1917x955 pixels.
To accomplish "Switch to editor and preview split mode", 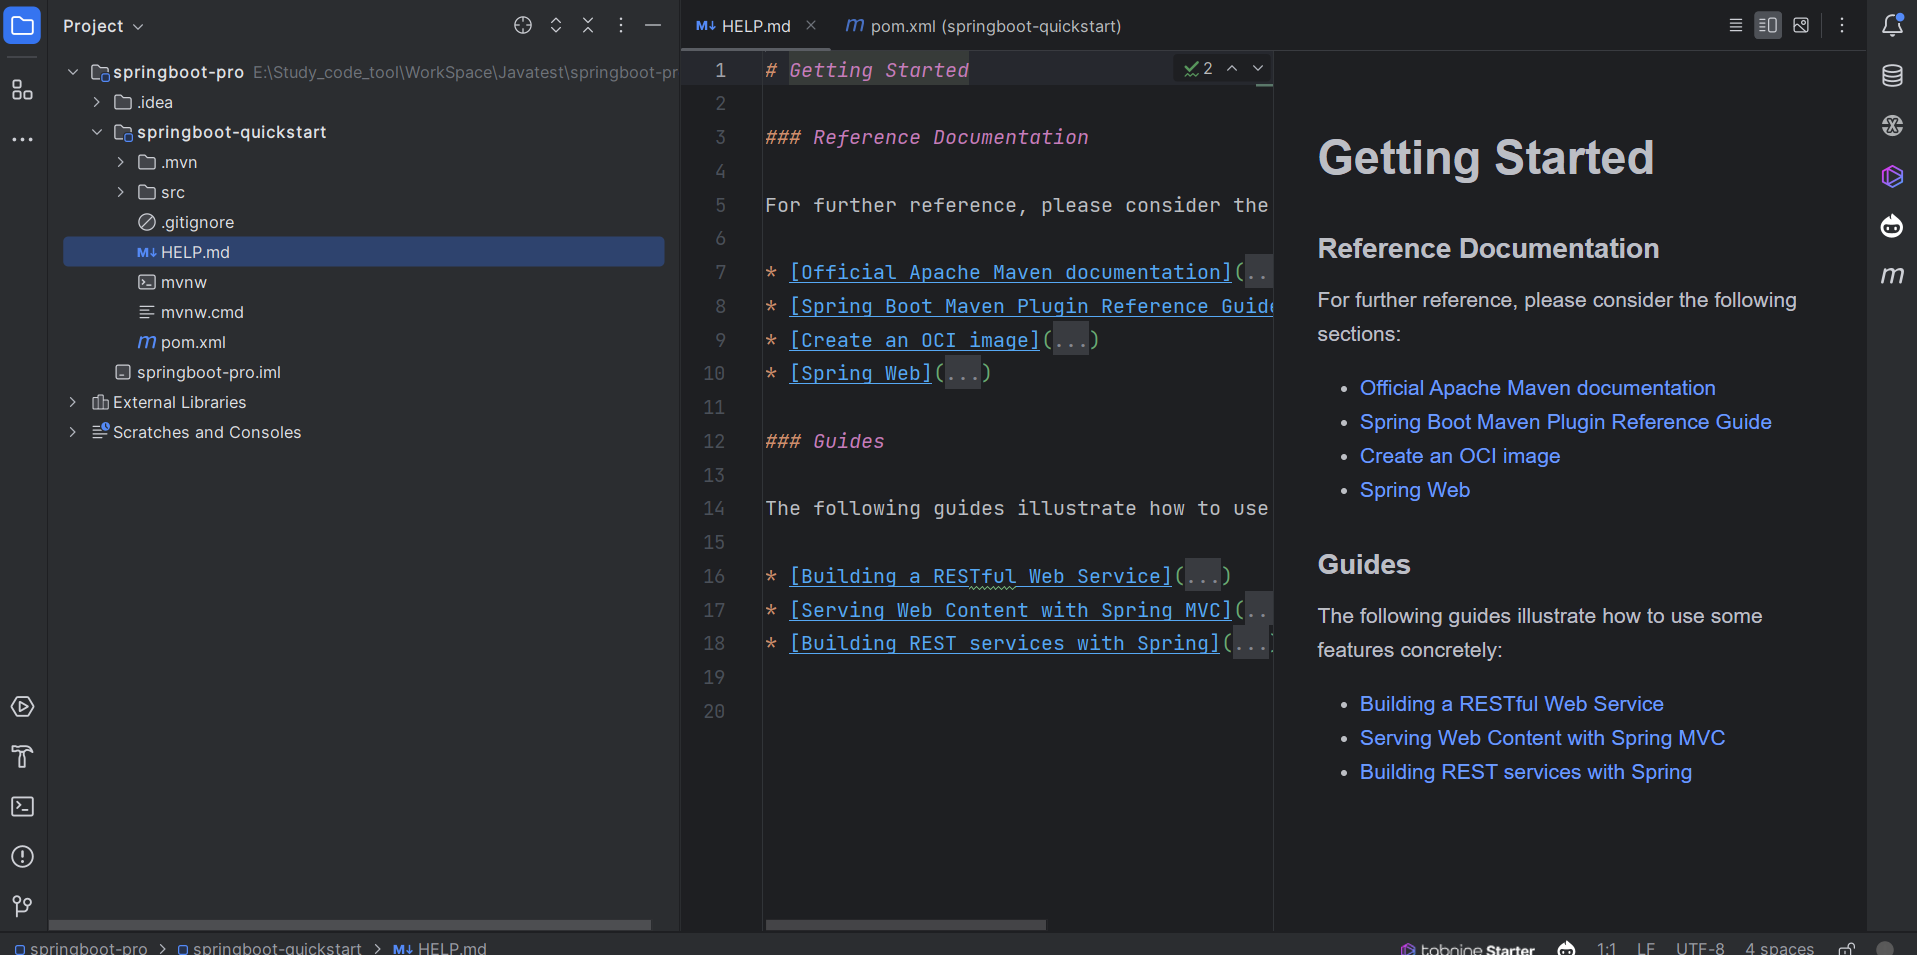I will (x=1768, y=26).
